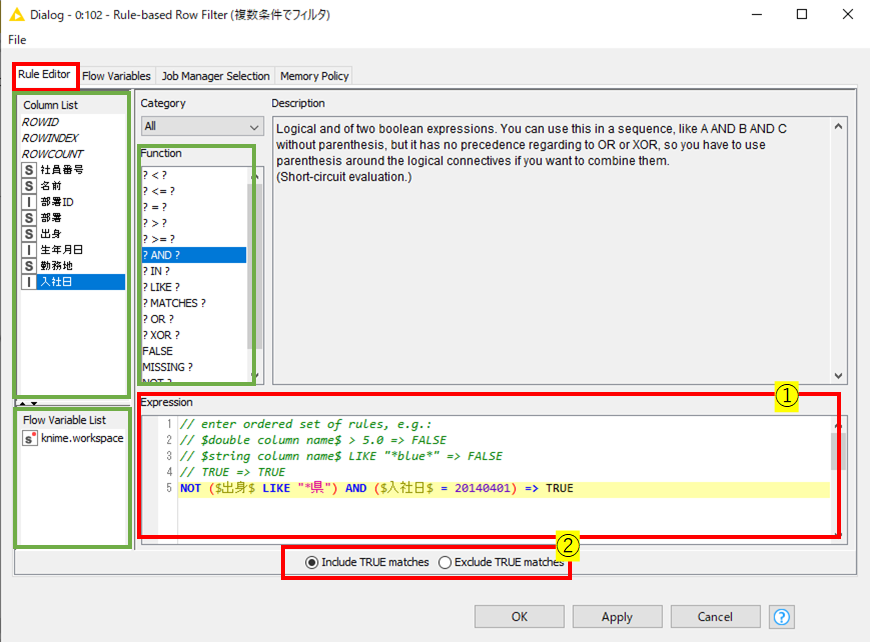
Task: Open the Category dropdown set to All
Action: (202, 126)
